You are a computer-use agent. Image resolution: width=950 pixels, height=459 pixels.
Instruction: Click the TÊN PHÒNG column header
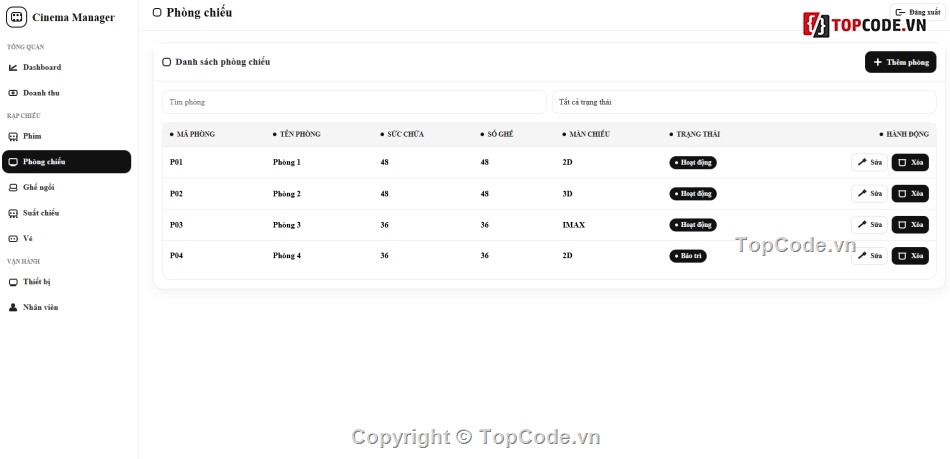pos(296,134)
